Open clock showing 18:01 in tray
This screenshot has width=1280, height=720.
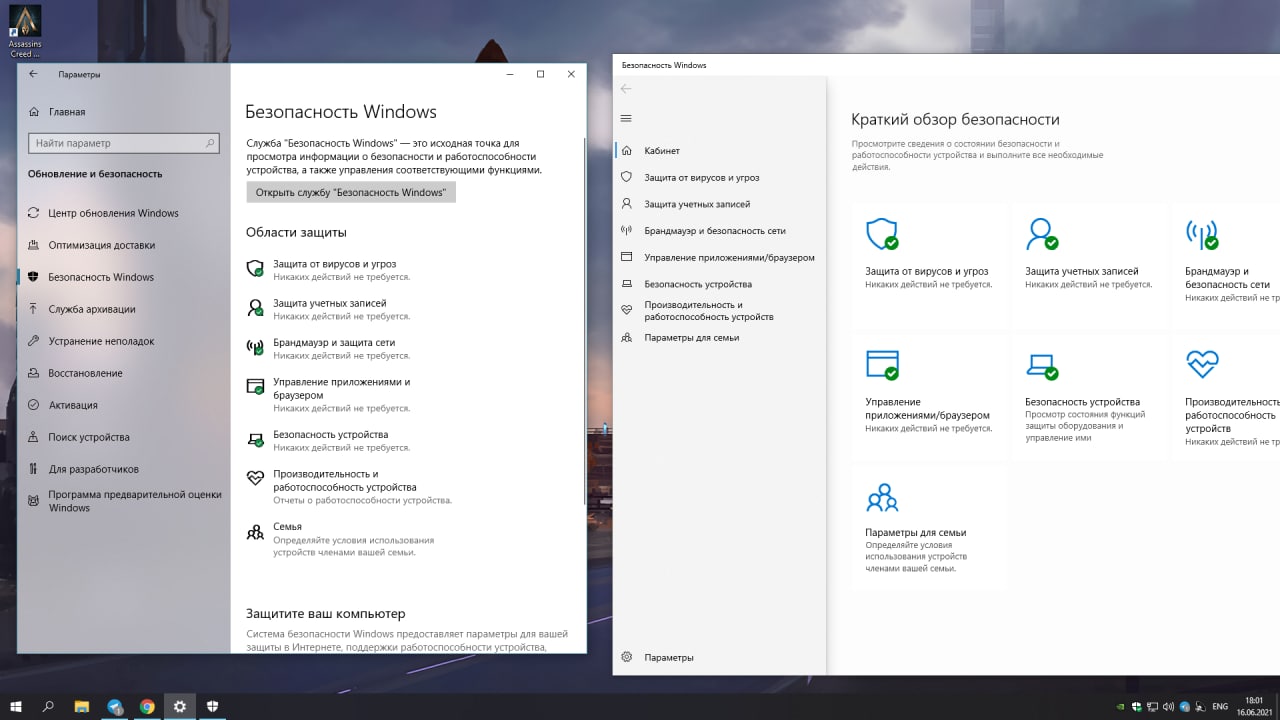pyautogui.click(x=1253, y=706)
